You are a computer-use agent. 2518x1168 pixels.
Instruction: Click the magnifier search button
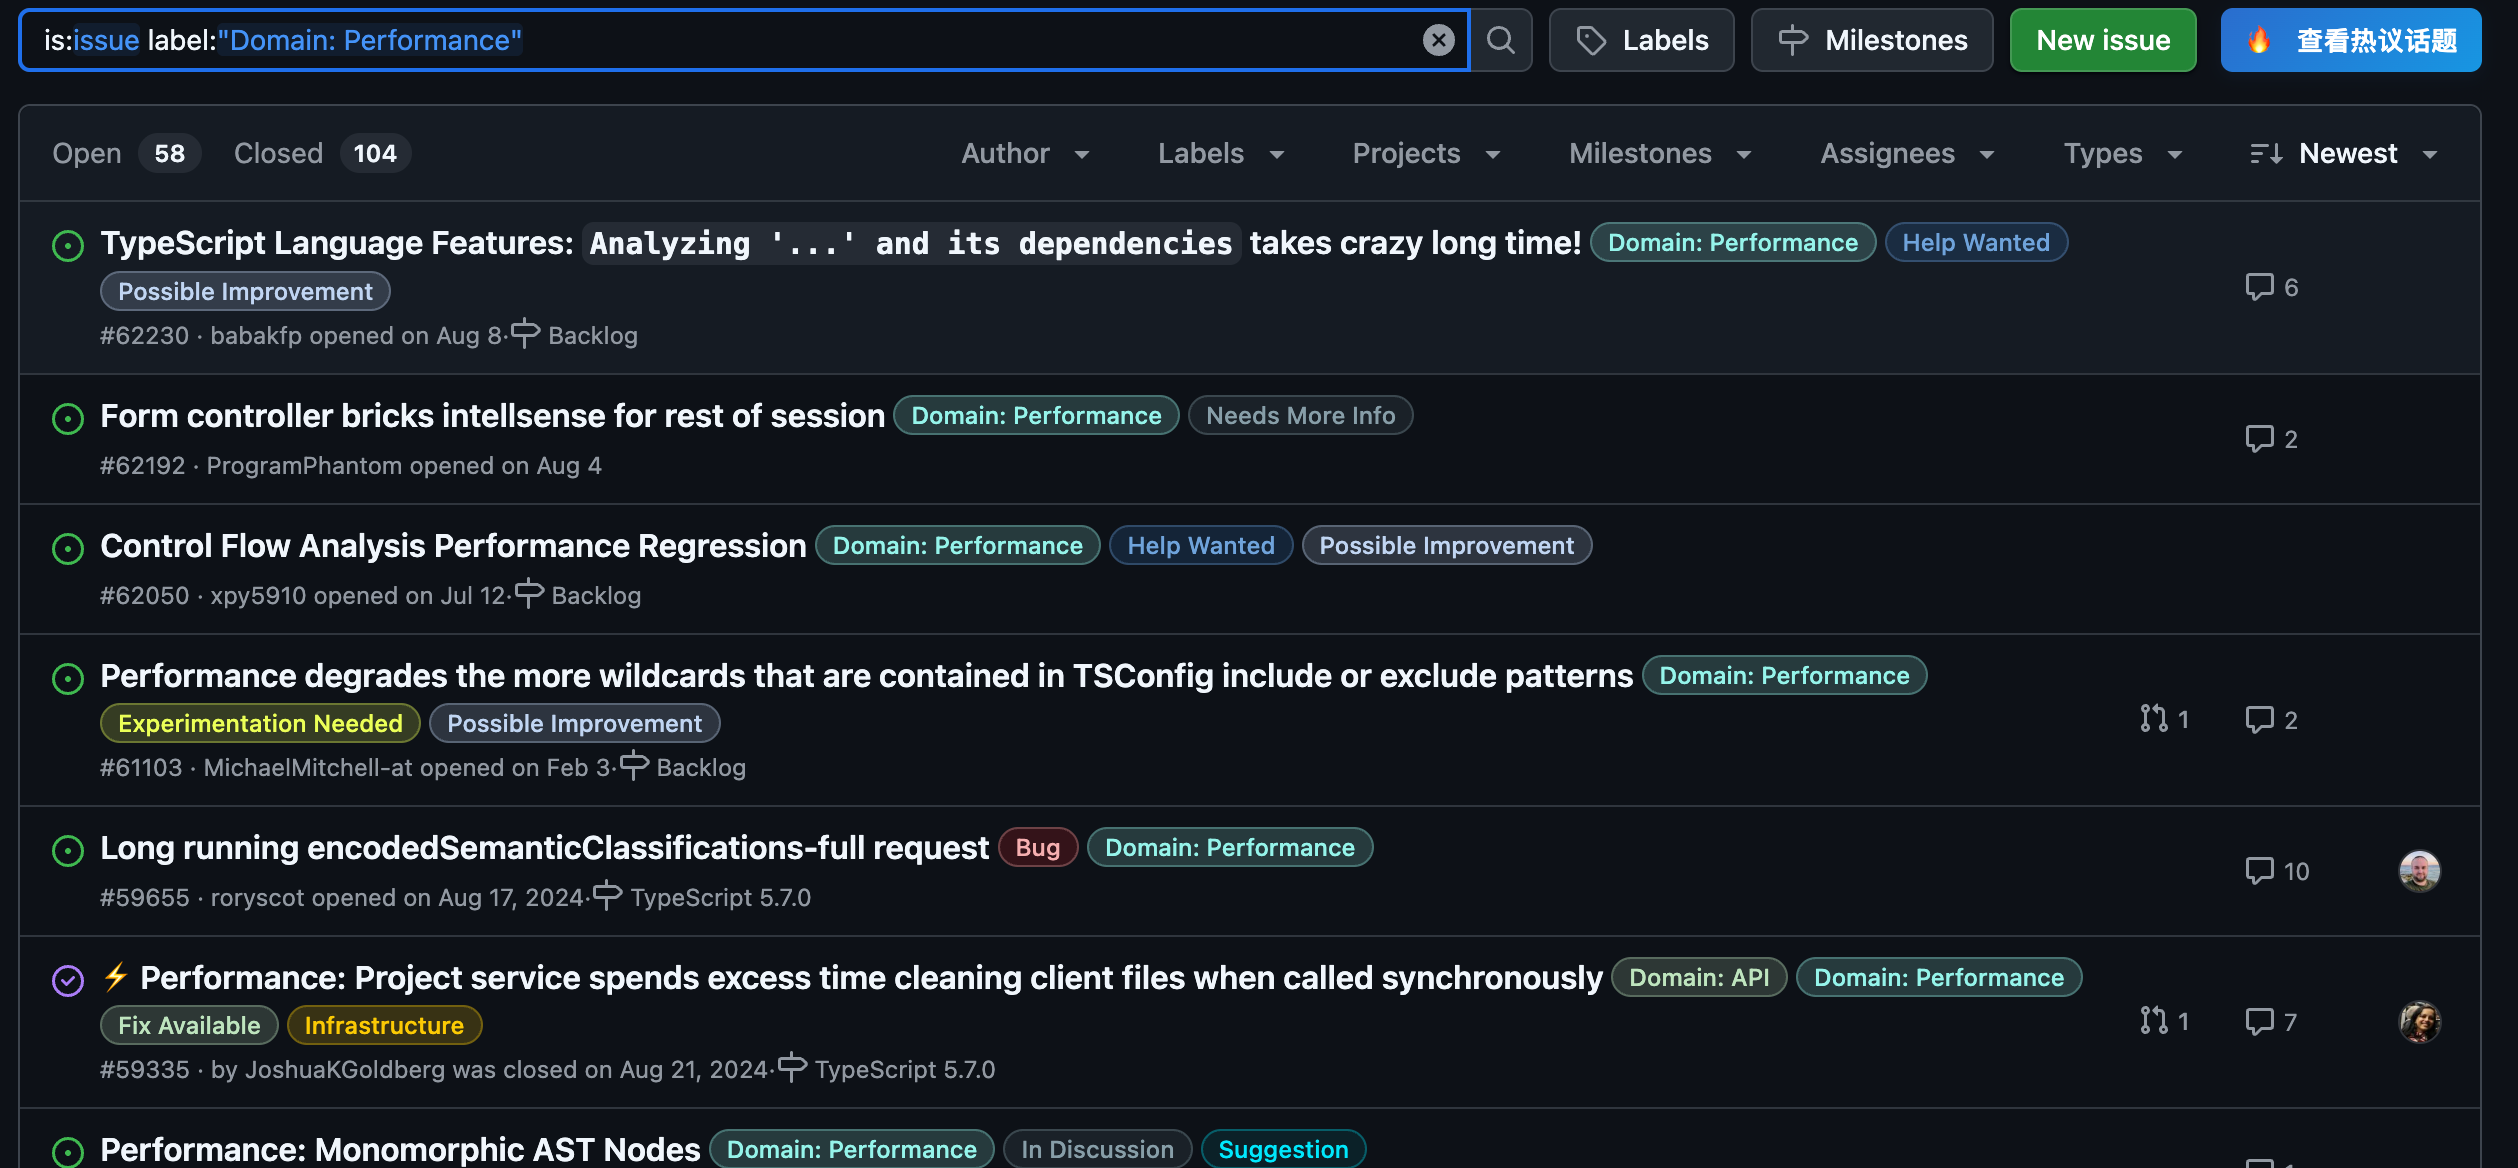pos(1500,40)
